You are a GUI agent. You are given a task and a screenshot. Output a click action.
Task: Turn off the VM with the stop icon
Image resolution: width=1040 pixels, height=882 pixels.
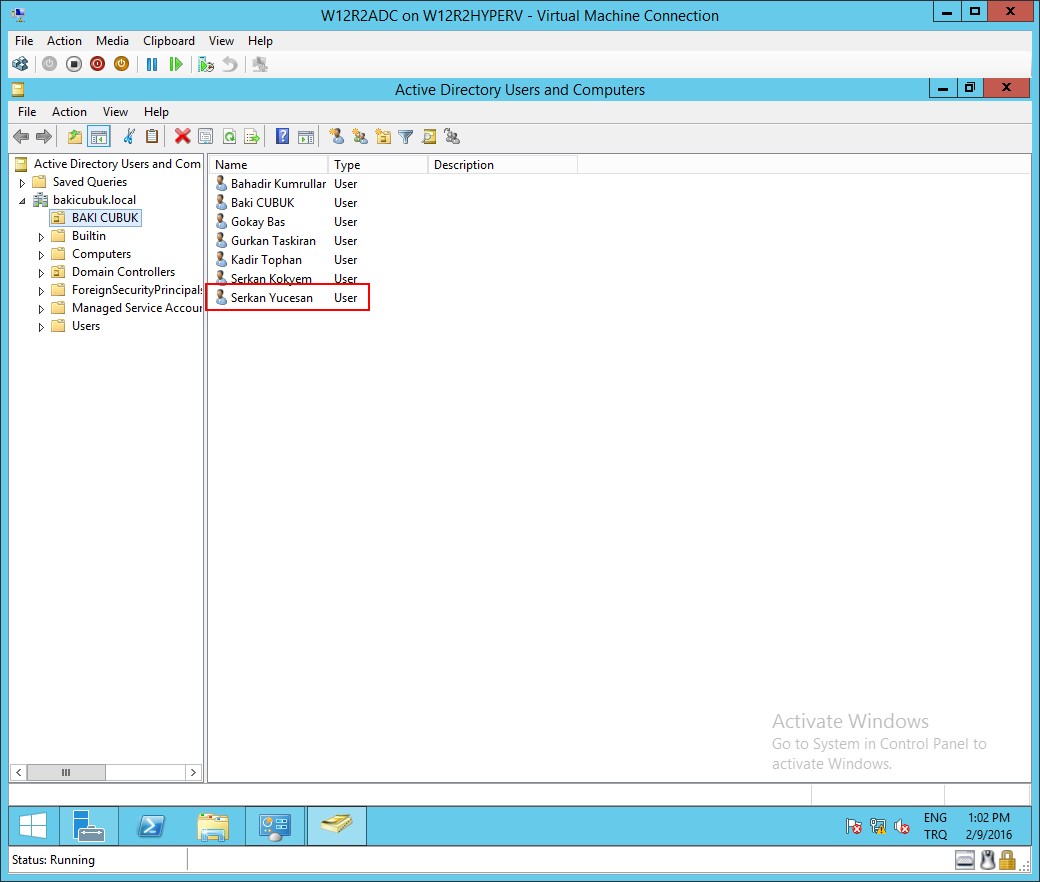point(74,64)
